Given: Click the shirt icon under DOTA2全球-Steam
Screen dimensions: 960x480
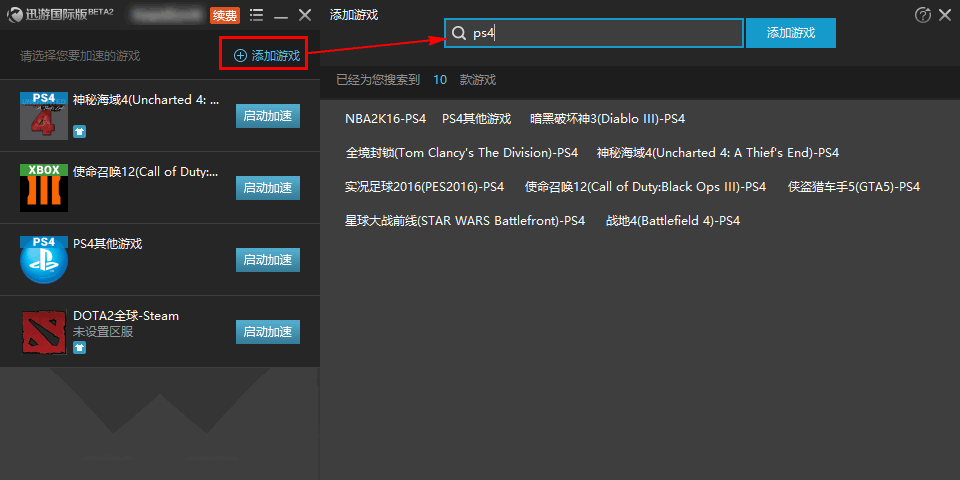Looking at the screenshot, I should [80, 348].
